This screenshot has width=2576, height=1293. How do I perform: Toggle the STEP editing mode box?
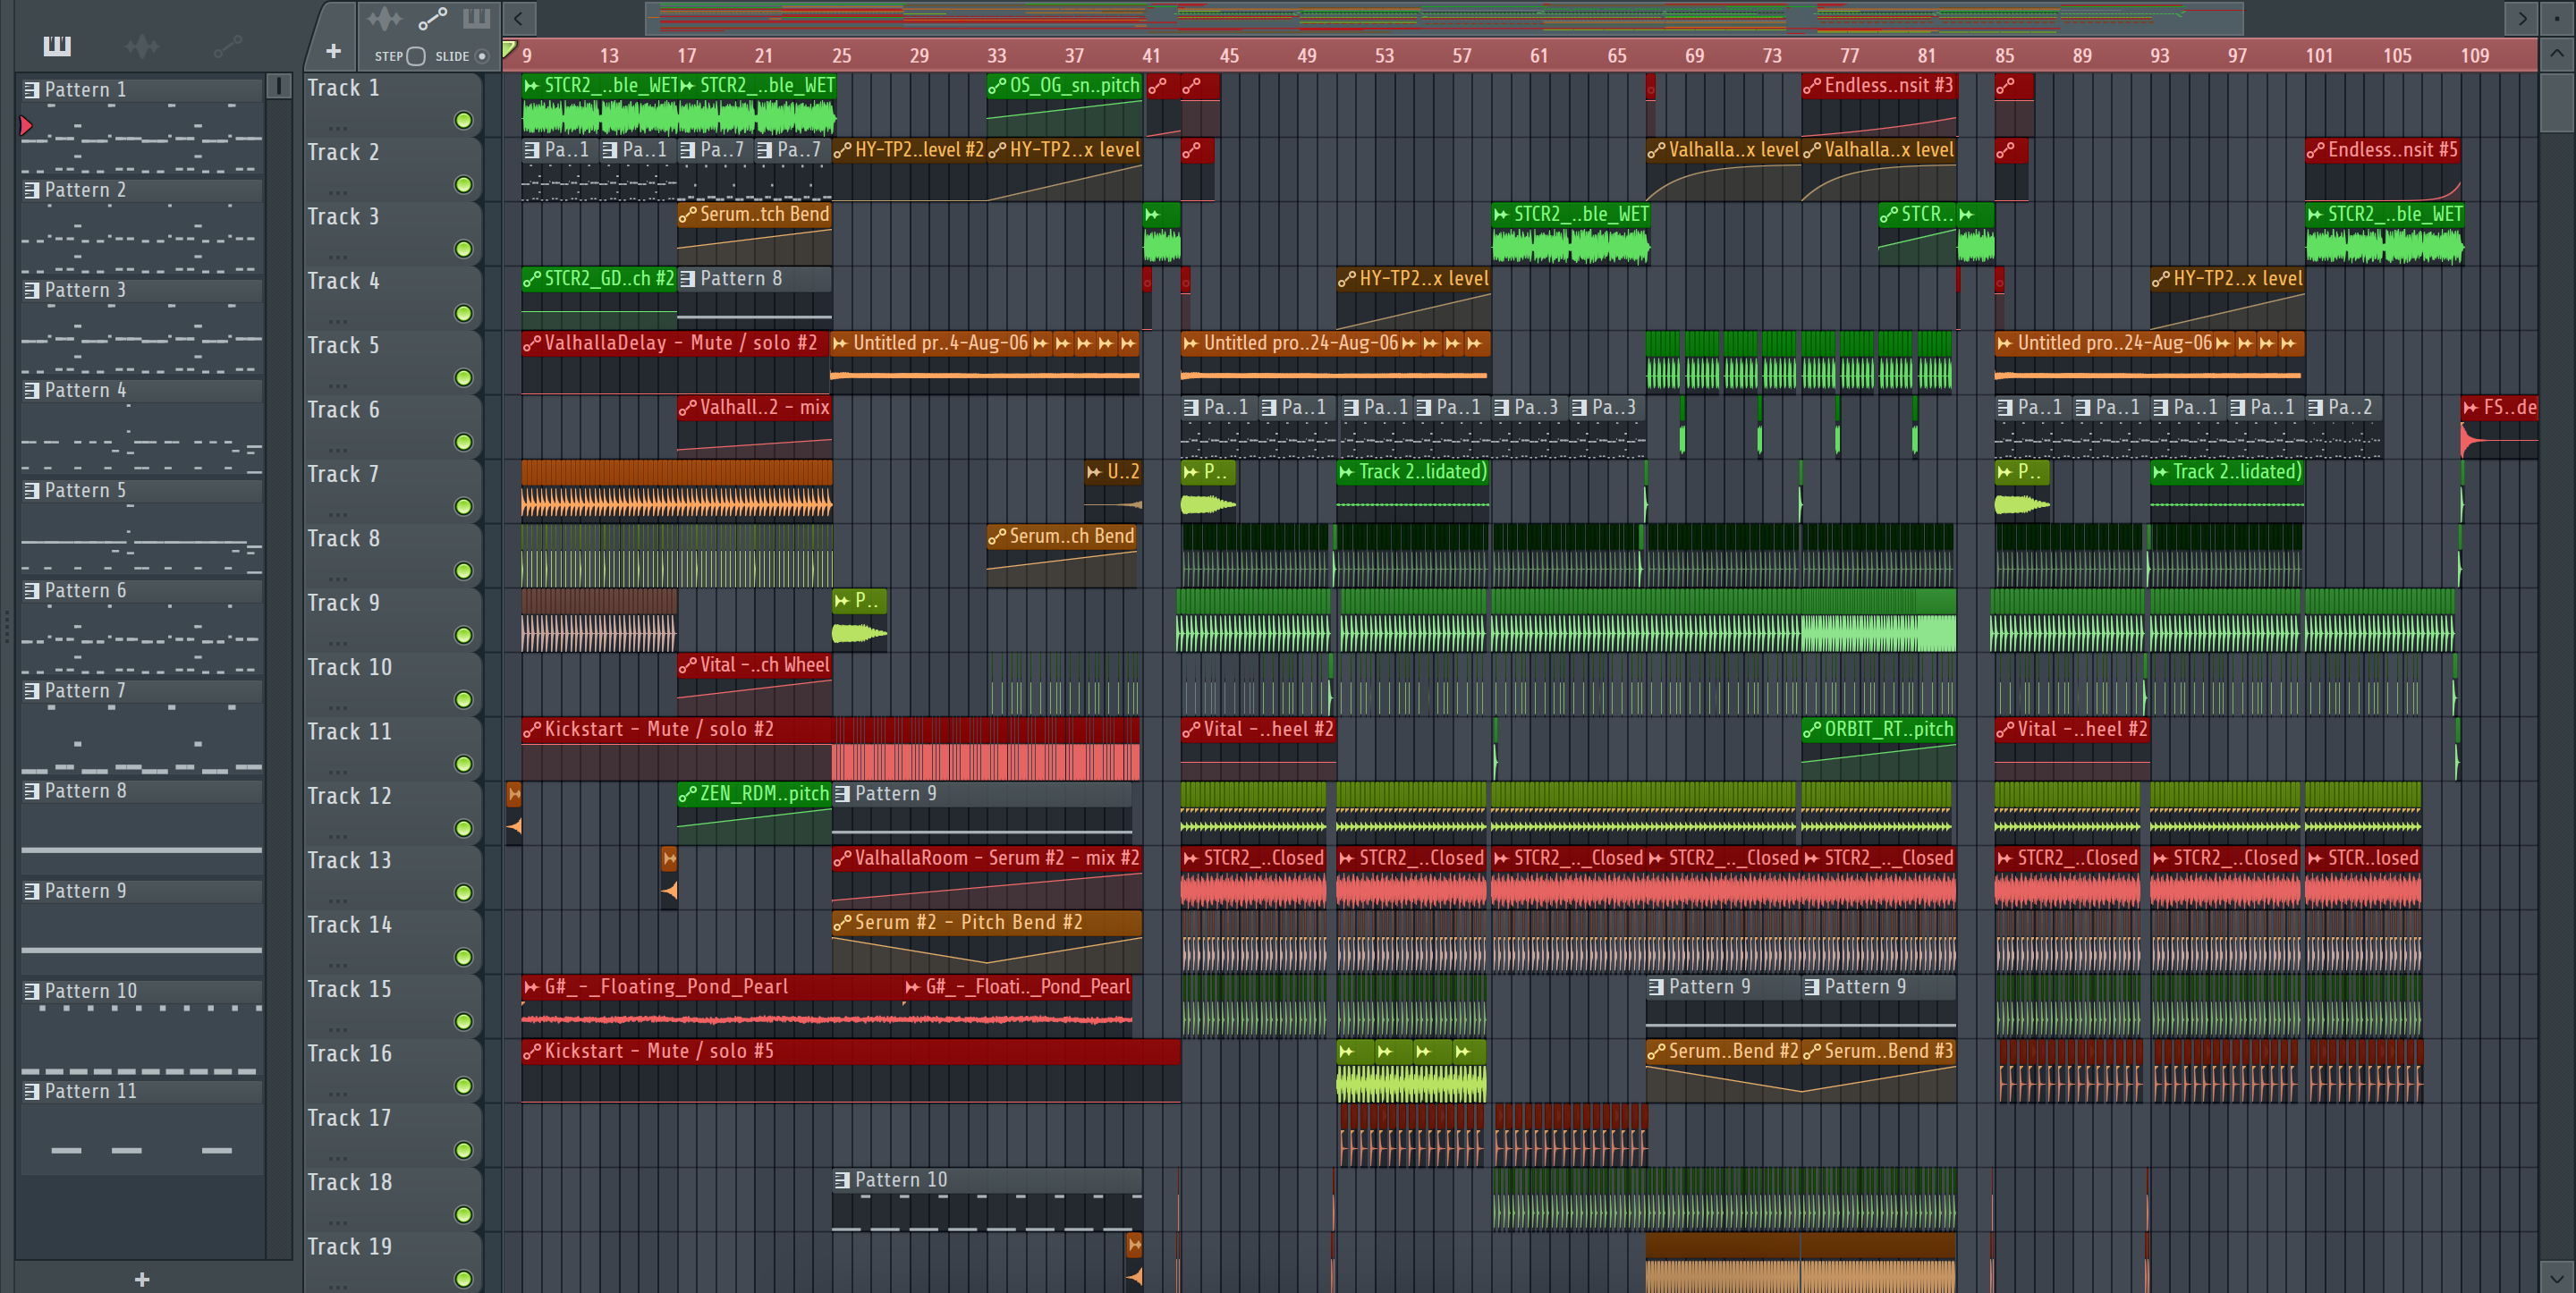(x=417, y=57)
